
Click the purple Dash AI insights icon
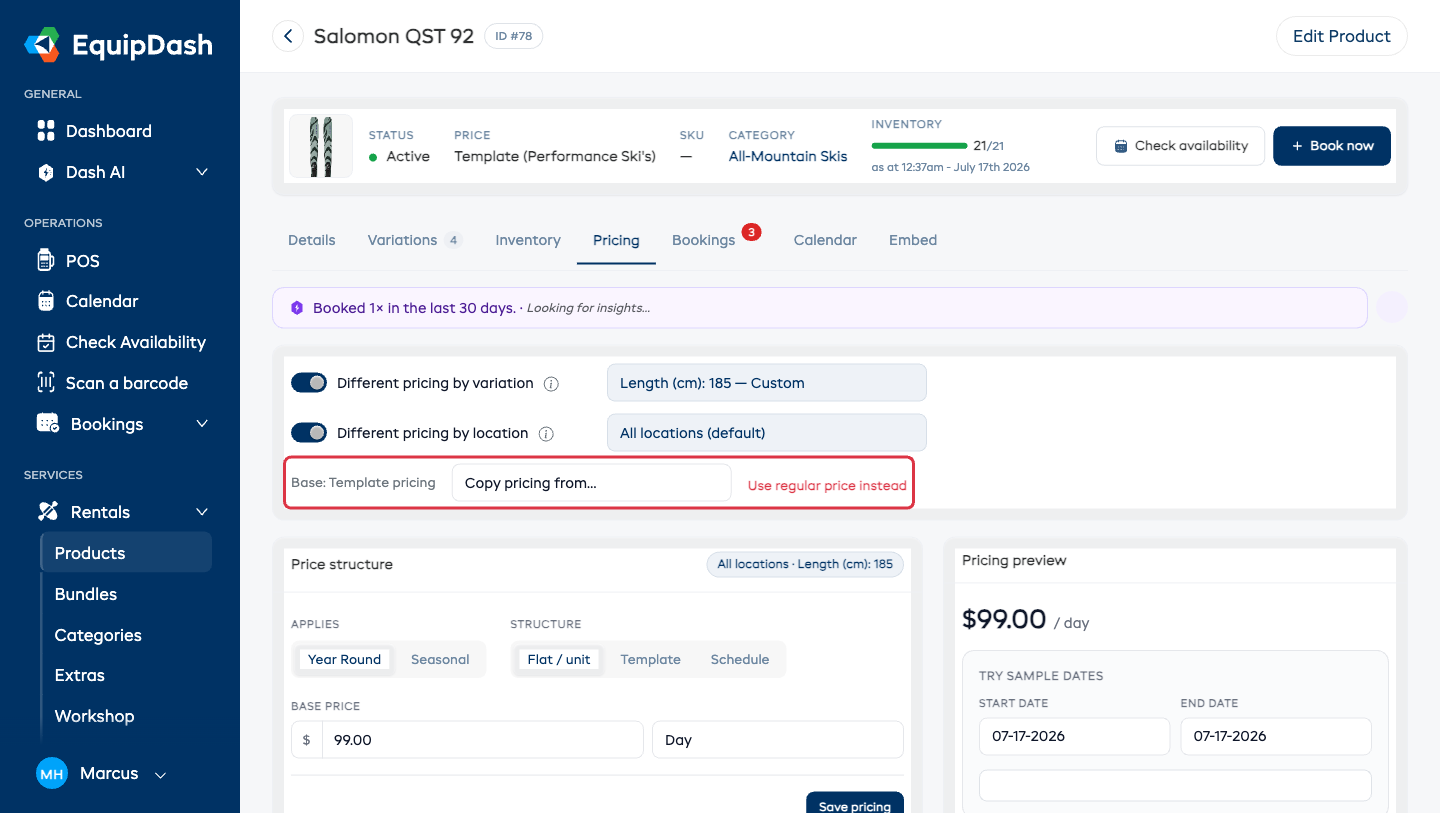(296, 308)
